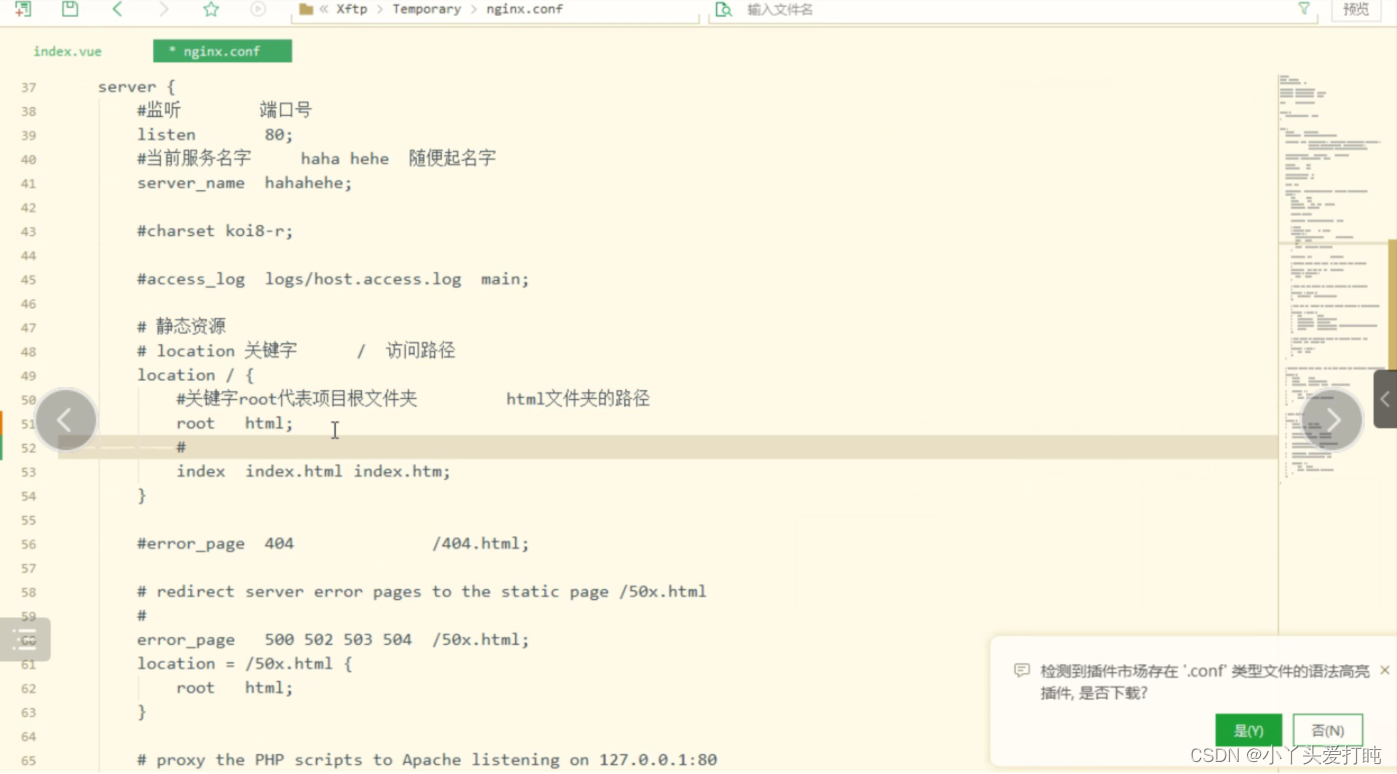This screenshot has width=1397, height=774.
Task: Click the save file icon
Action: (x=70, y=9)
